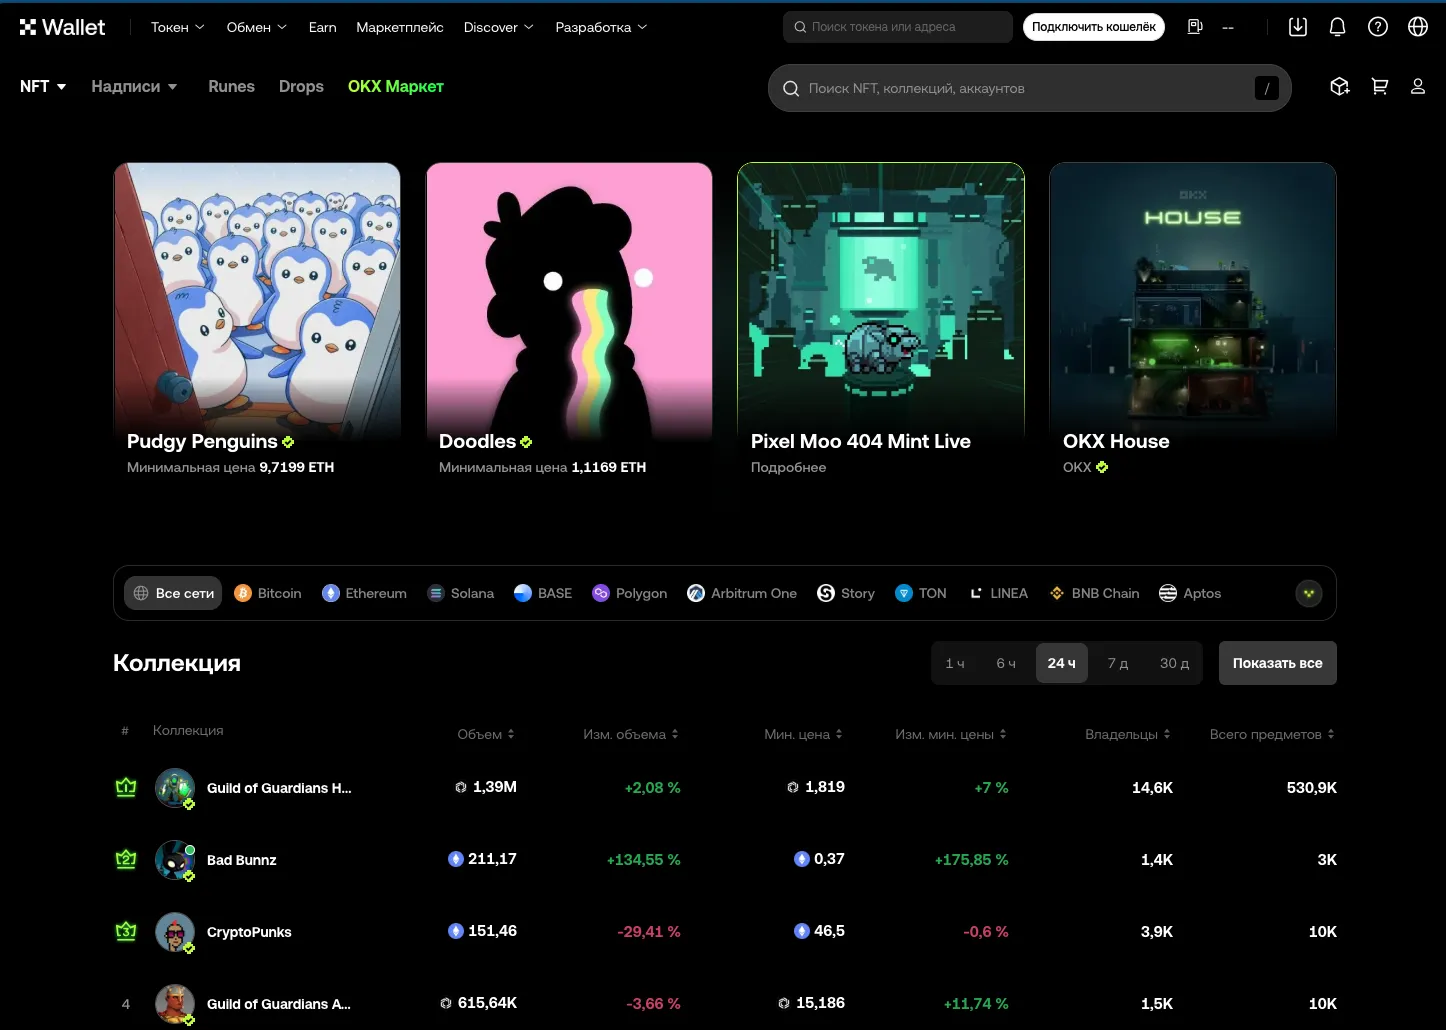The width and height of the screenshot is (1446, 1030).
Task: Open the shopping cart icon
Action: pos(1380,87)
